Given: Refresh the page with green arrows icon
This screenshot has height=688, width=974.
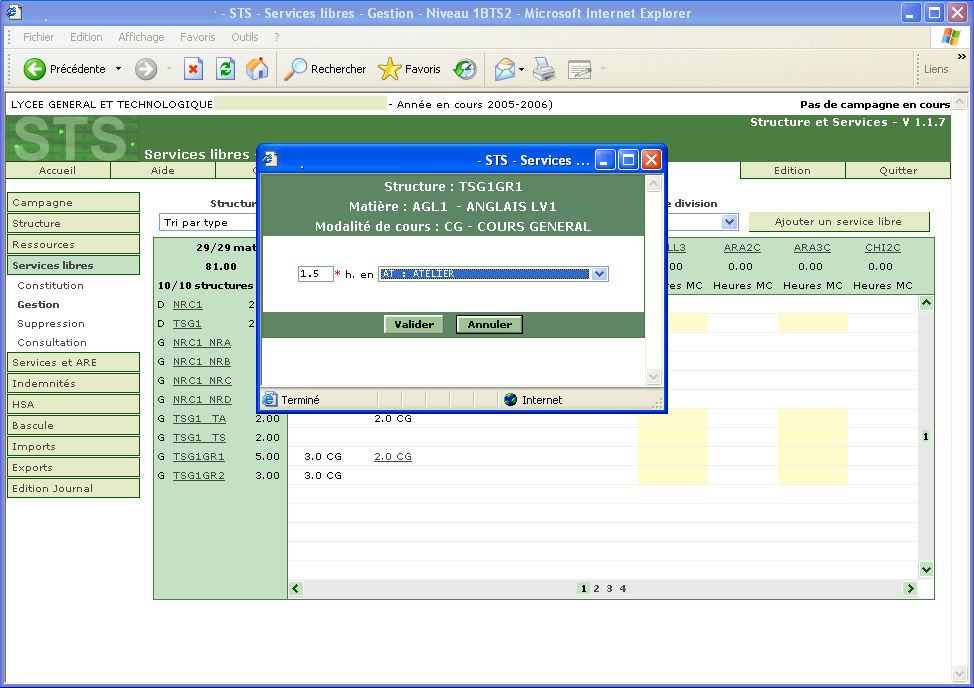Looking at the screenshot, I should pos(225,69).
